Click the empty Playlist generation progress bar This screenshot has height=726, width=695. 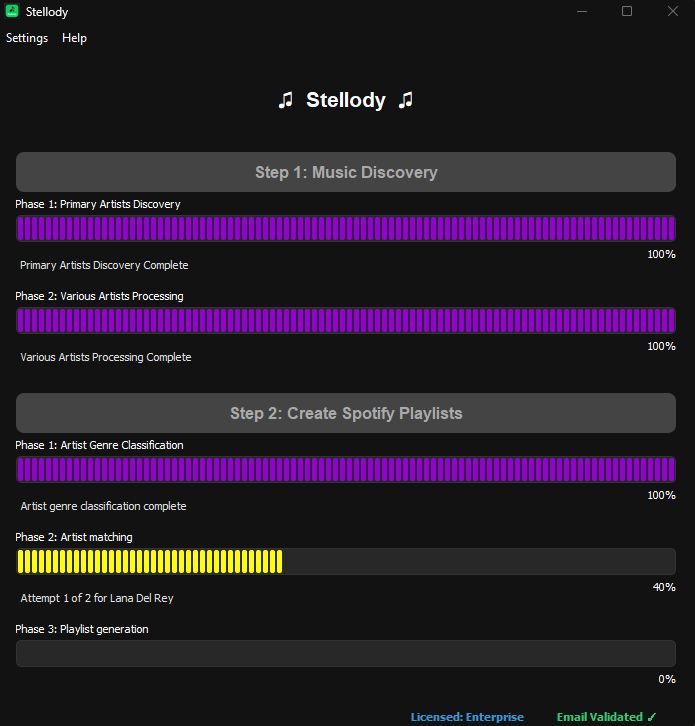click(346, 653)
